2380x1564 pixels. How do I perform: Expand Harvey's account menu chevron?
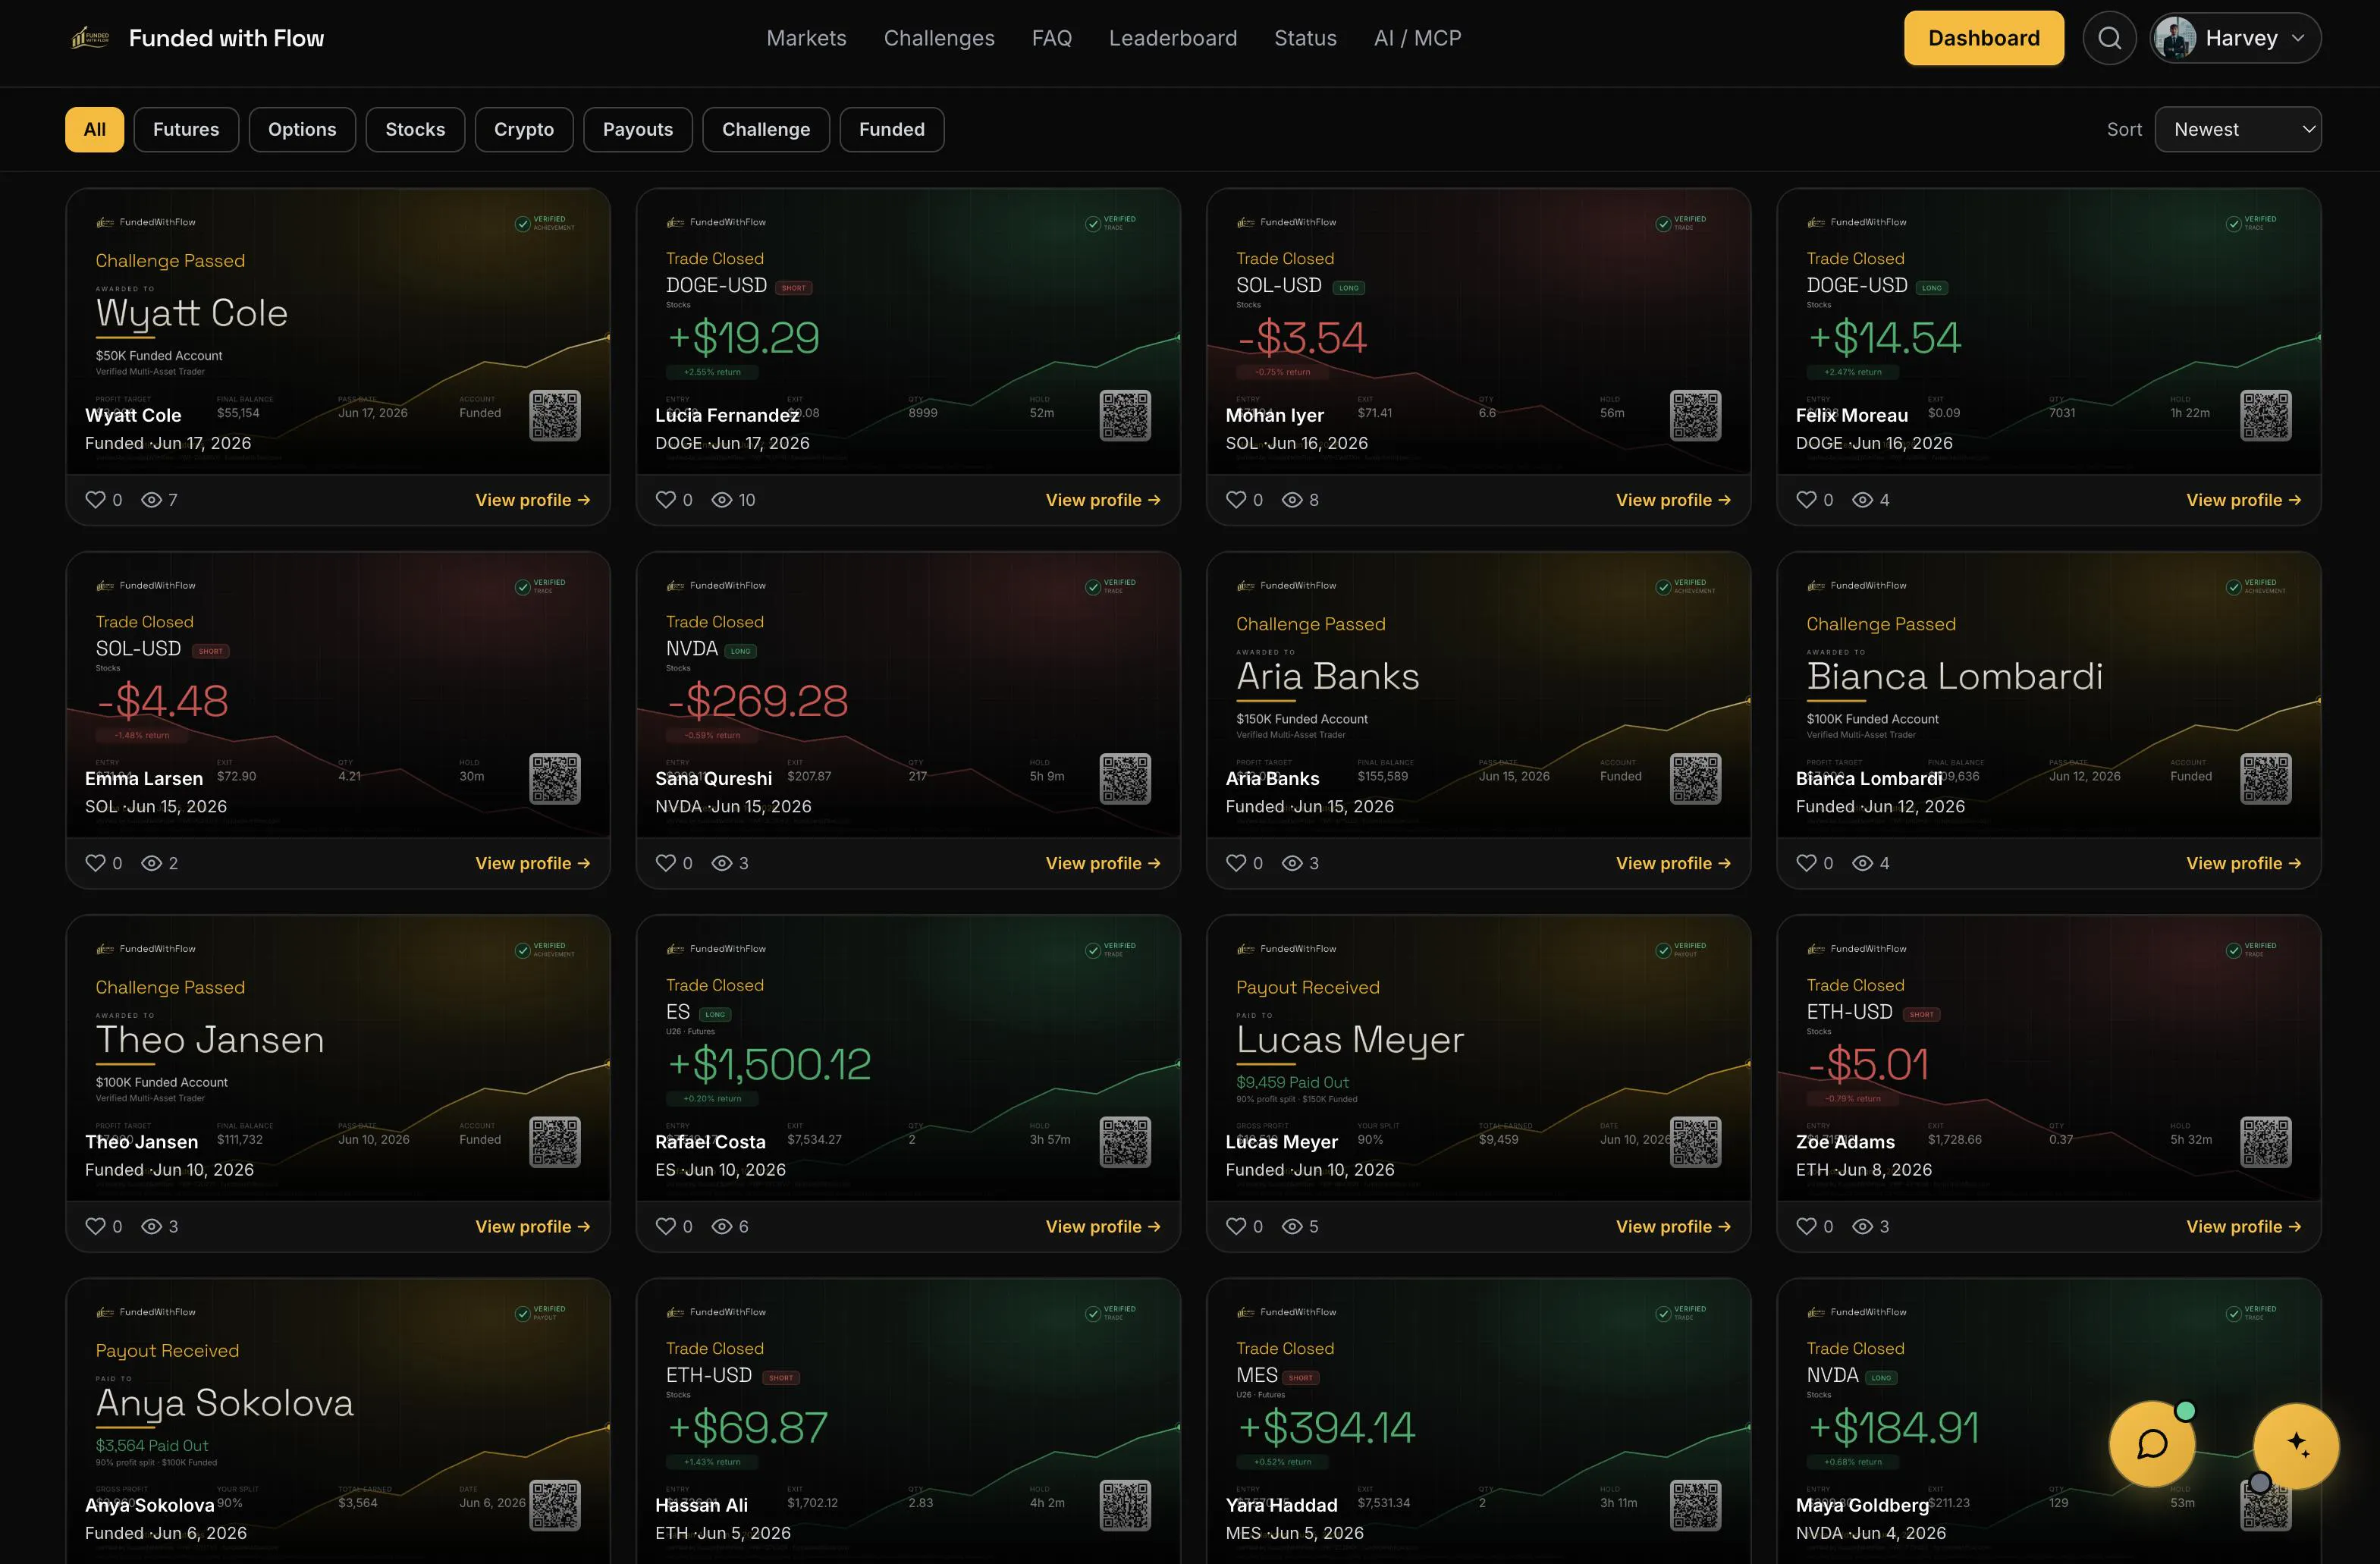click(2298, 38)
